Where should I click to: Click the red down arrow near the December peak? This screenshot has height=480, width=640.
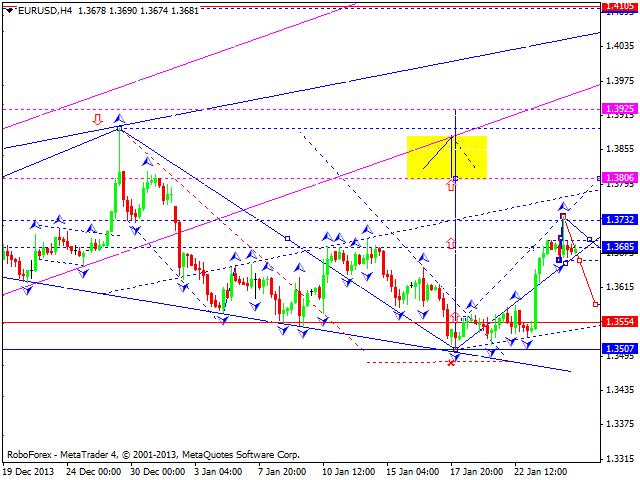click(97, 119)
